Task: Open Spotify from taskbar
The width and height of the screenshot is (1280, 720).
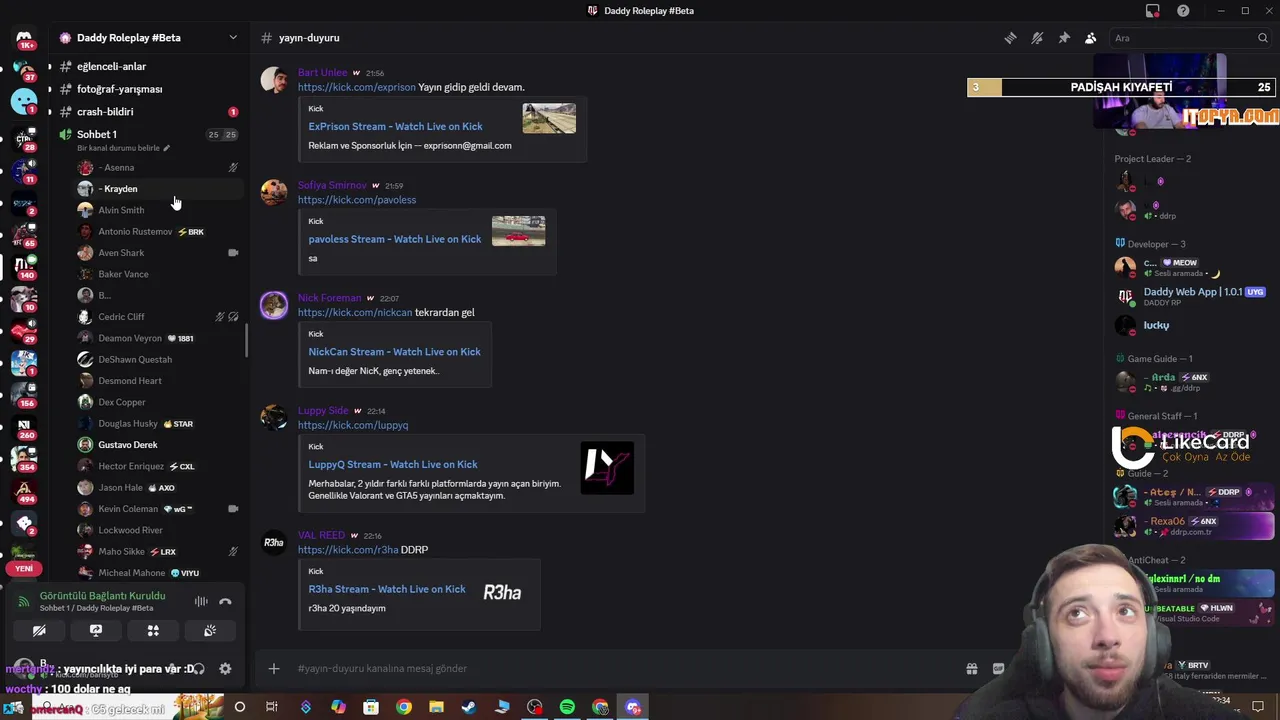Action: point(567,707)
